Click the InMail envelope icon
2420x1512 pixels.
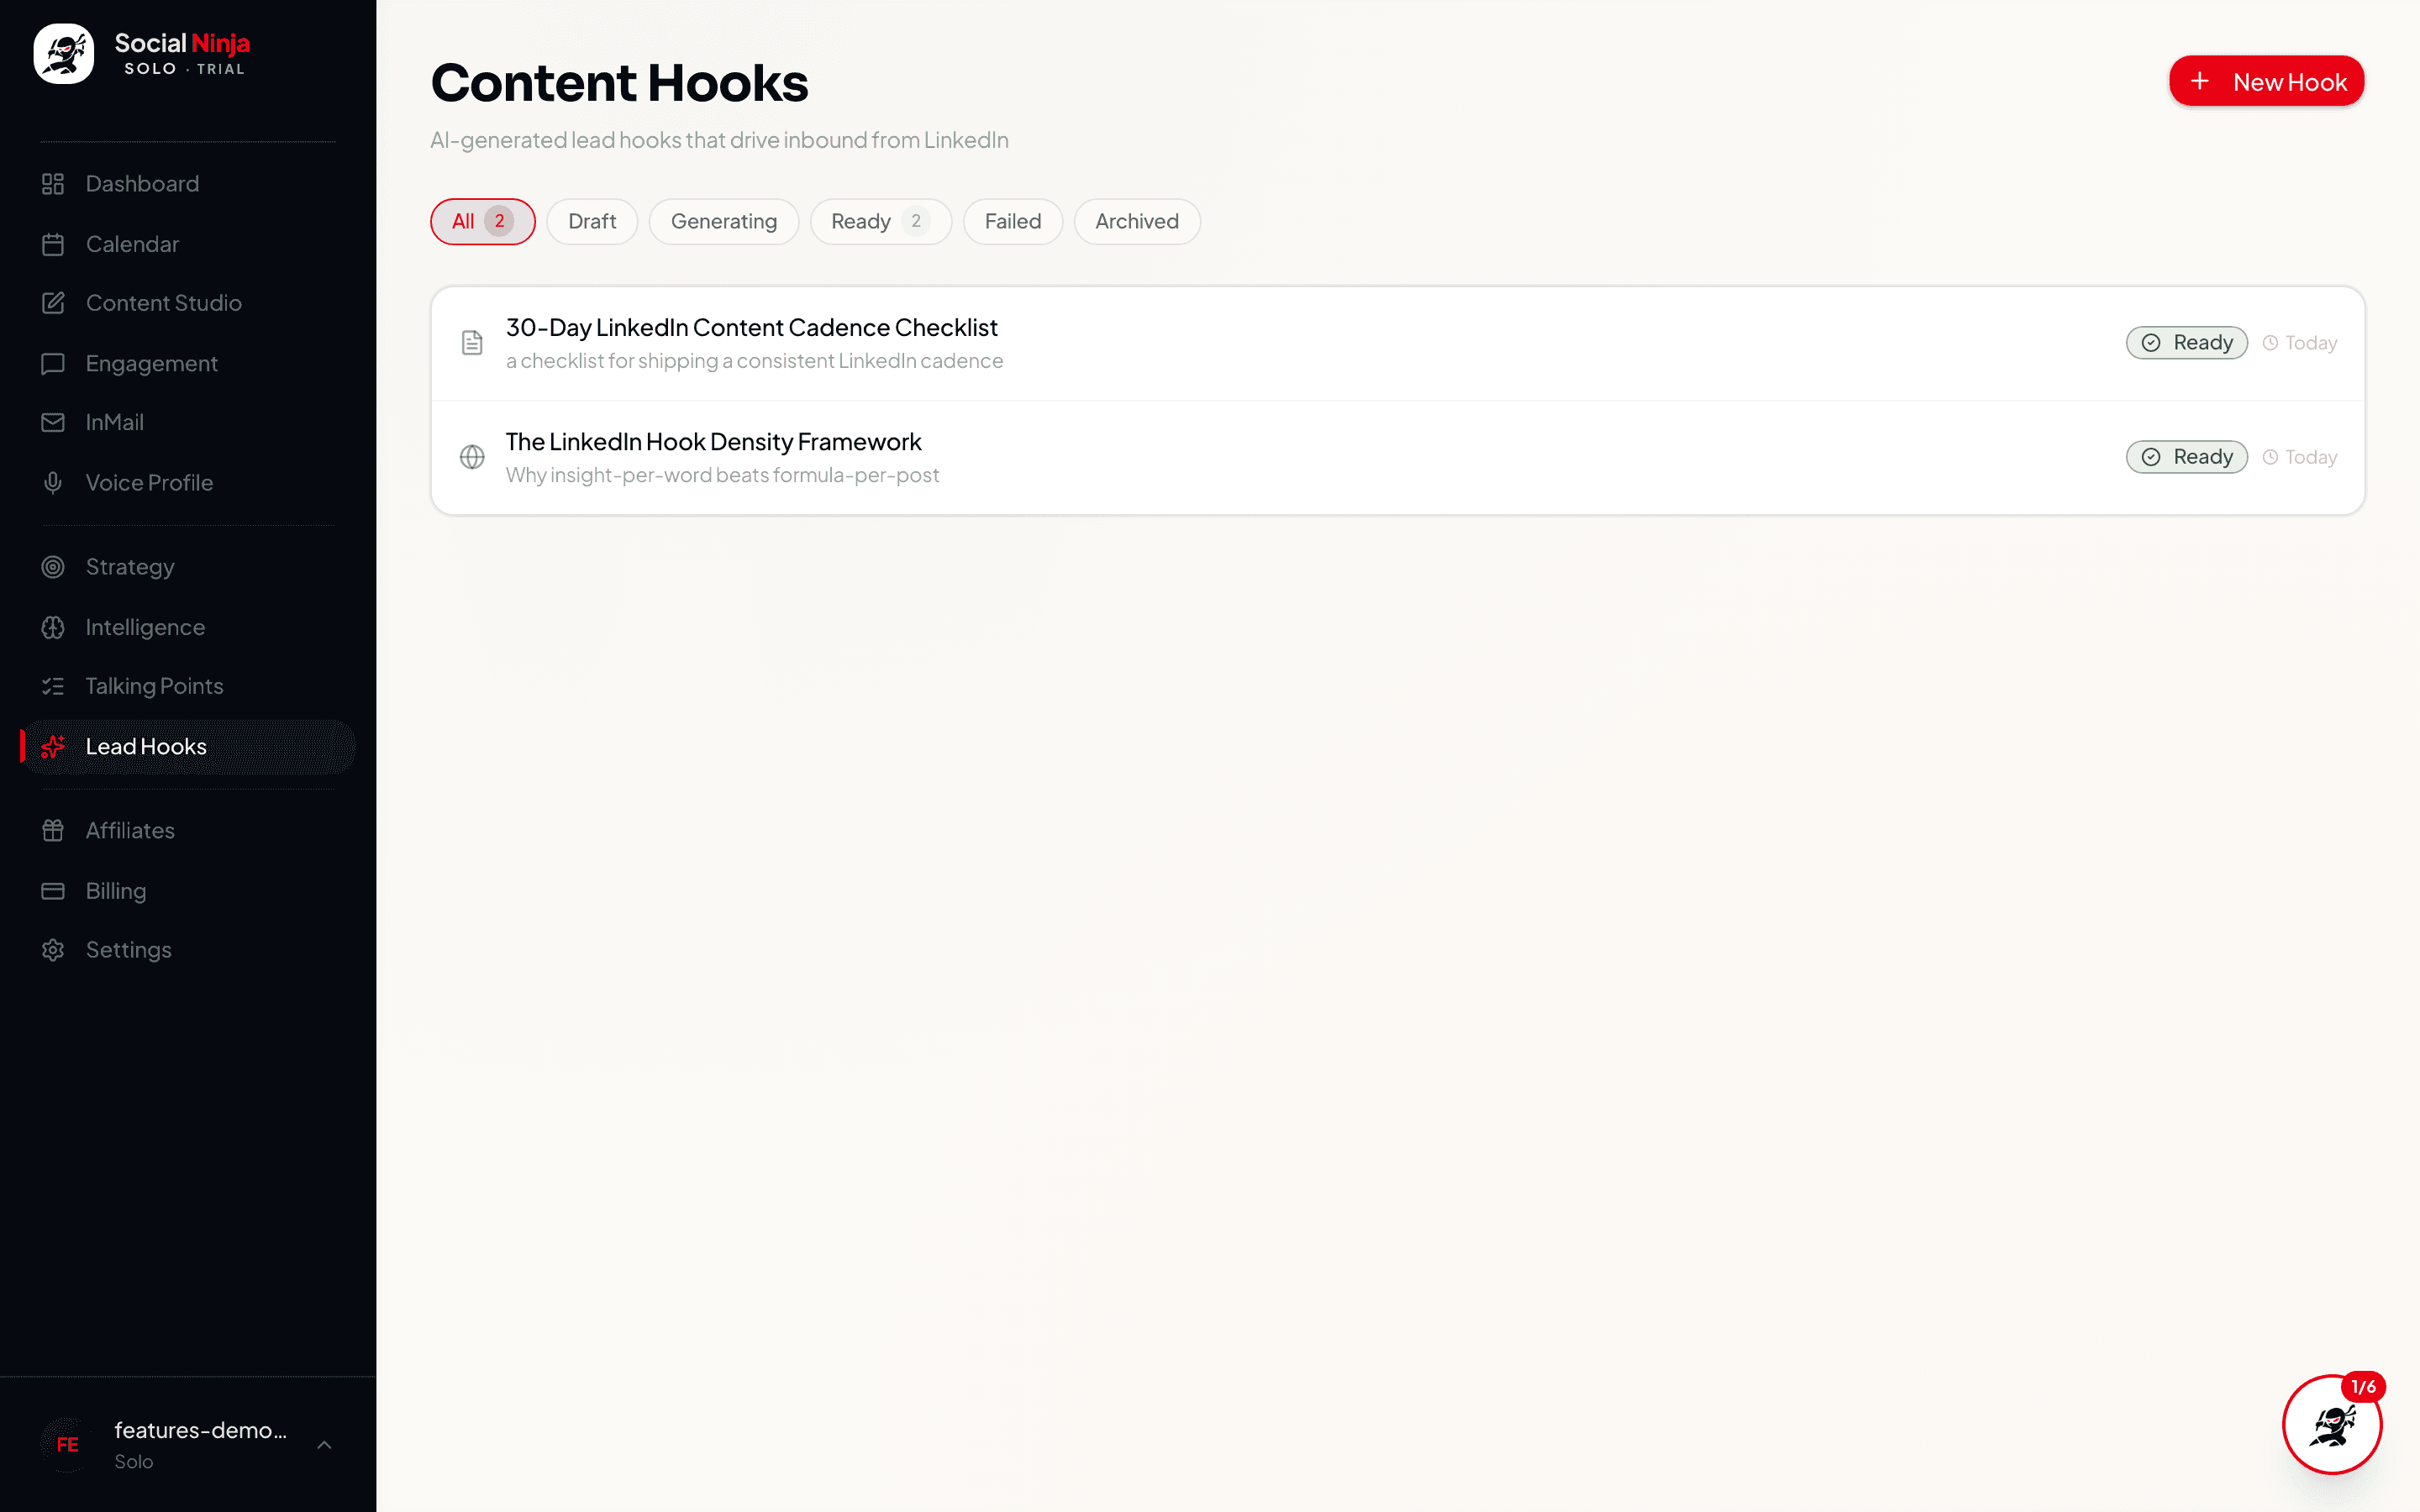point(53,422)
